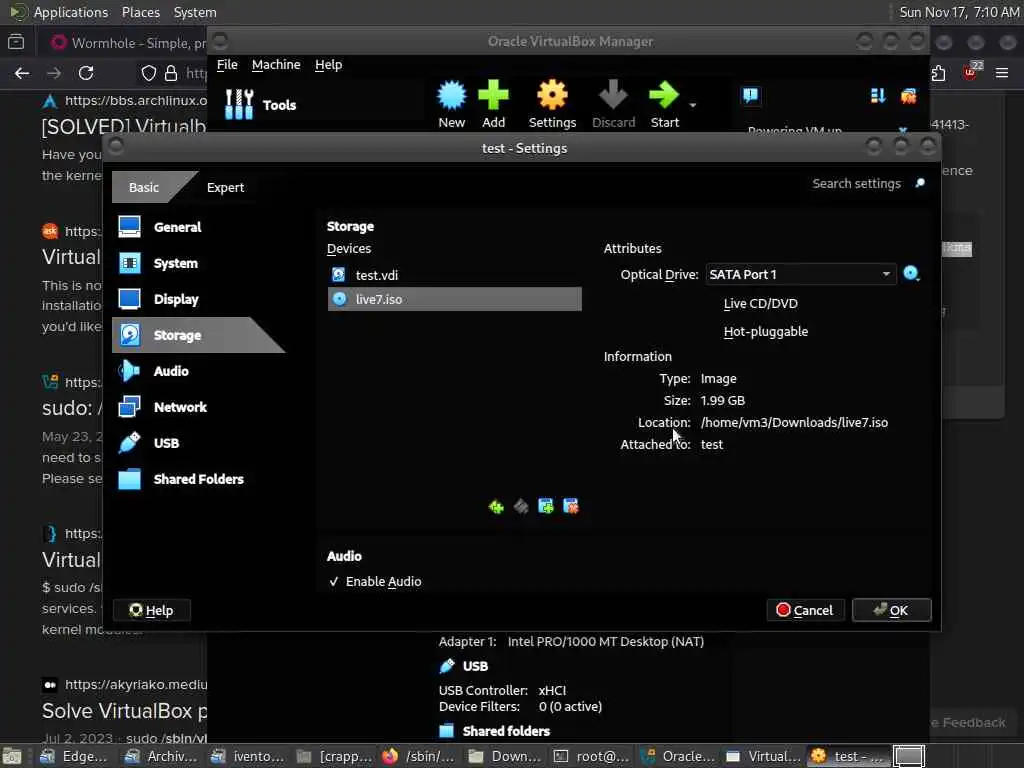Click the Search settings field
Viewport: 1024px width, 768px height.
[x=856, y=184]
